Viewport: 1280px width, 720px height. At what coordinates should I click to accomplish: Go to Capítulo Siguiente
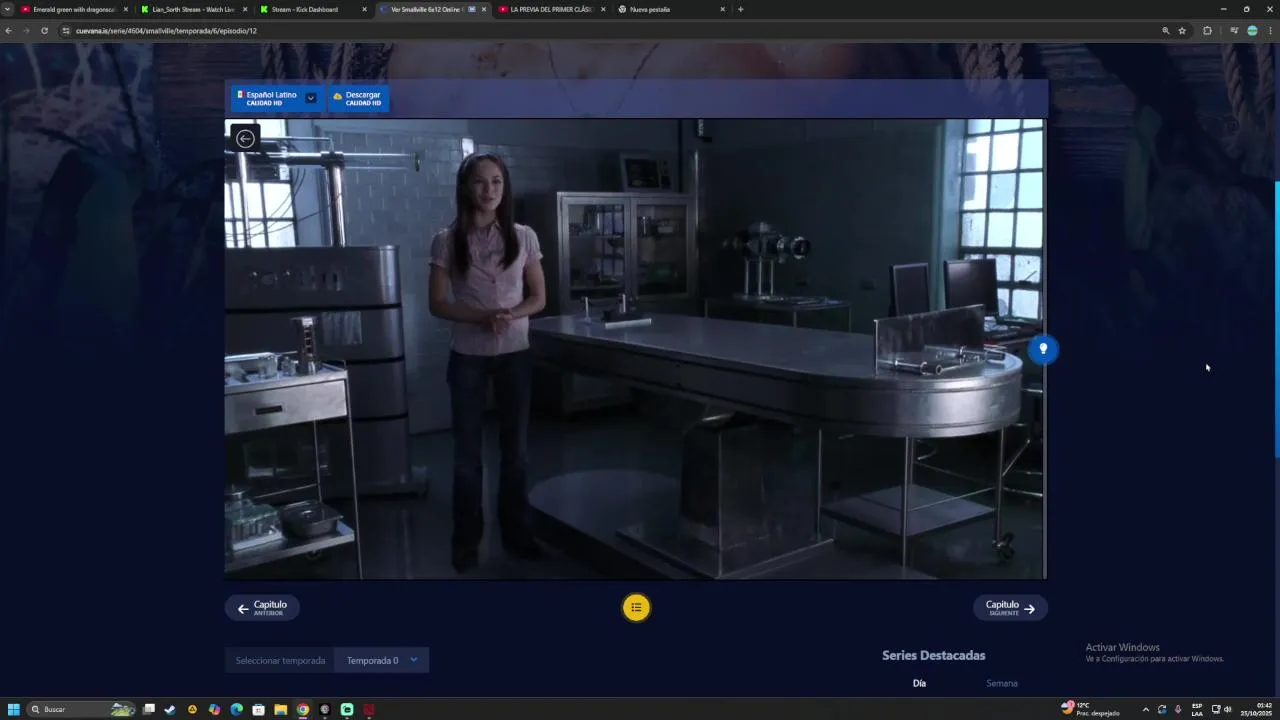point(1010,607)
